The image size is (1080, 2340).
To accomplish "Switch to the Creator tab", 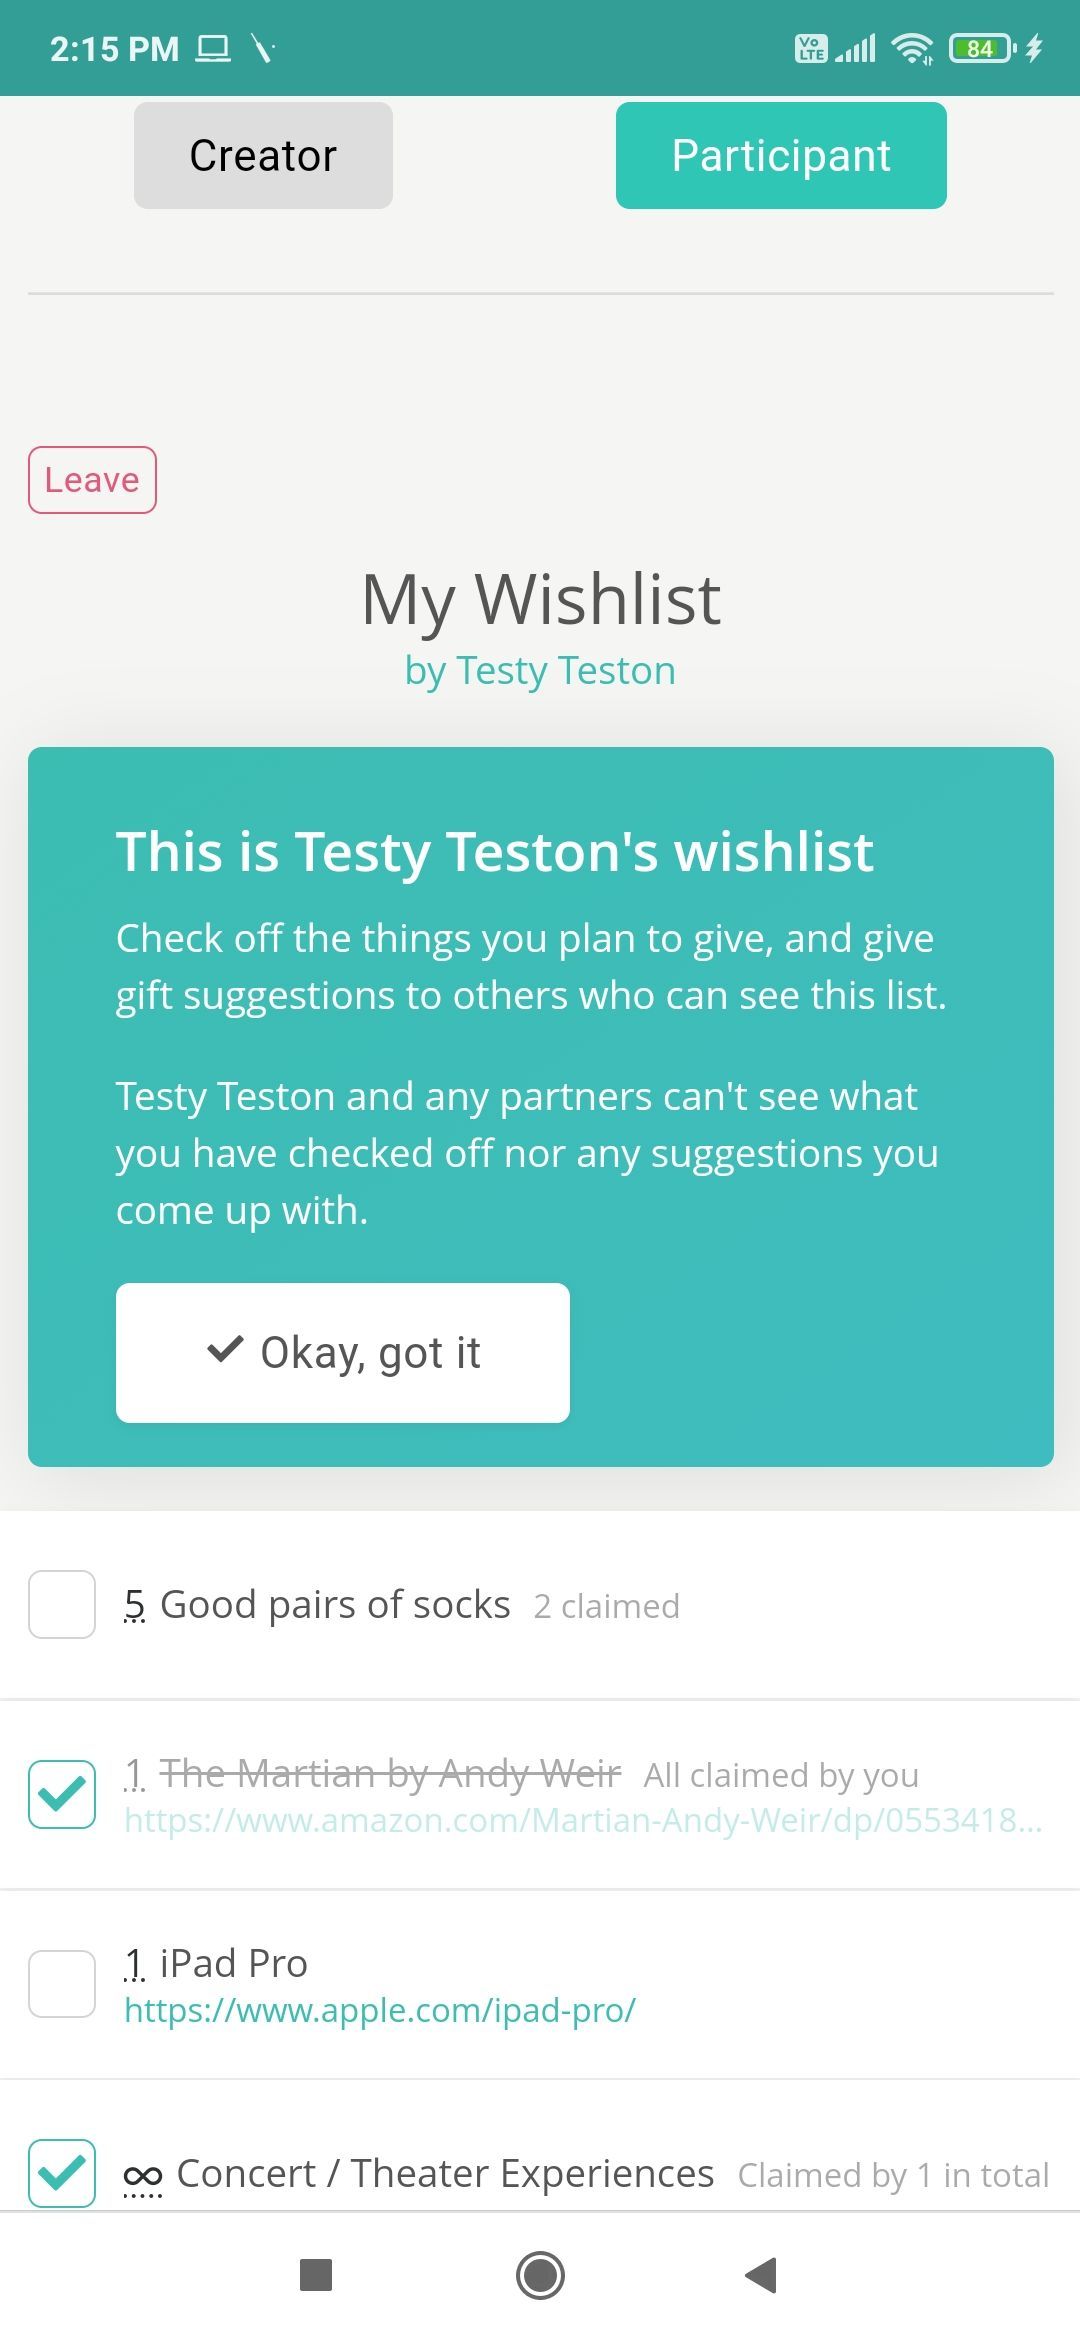I will click(x=262, y=154).
